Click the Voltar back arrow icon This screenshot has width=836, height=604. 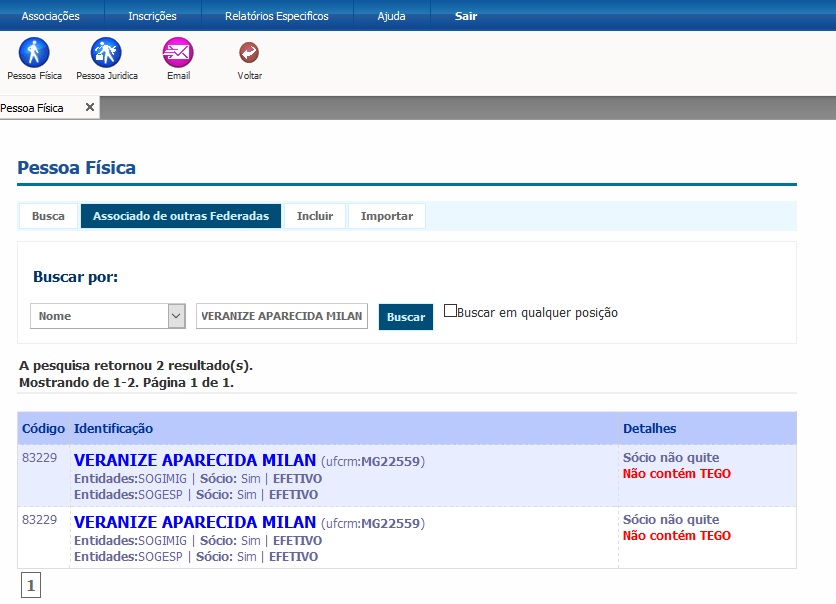coord(249,53)
